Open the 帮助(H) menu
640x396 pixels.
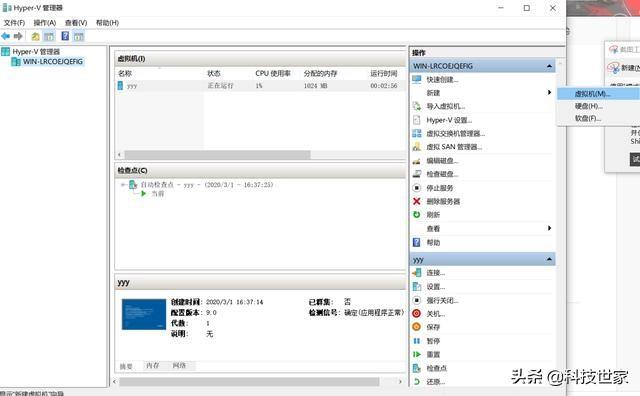pyautogui.click(x=107, y=23)
